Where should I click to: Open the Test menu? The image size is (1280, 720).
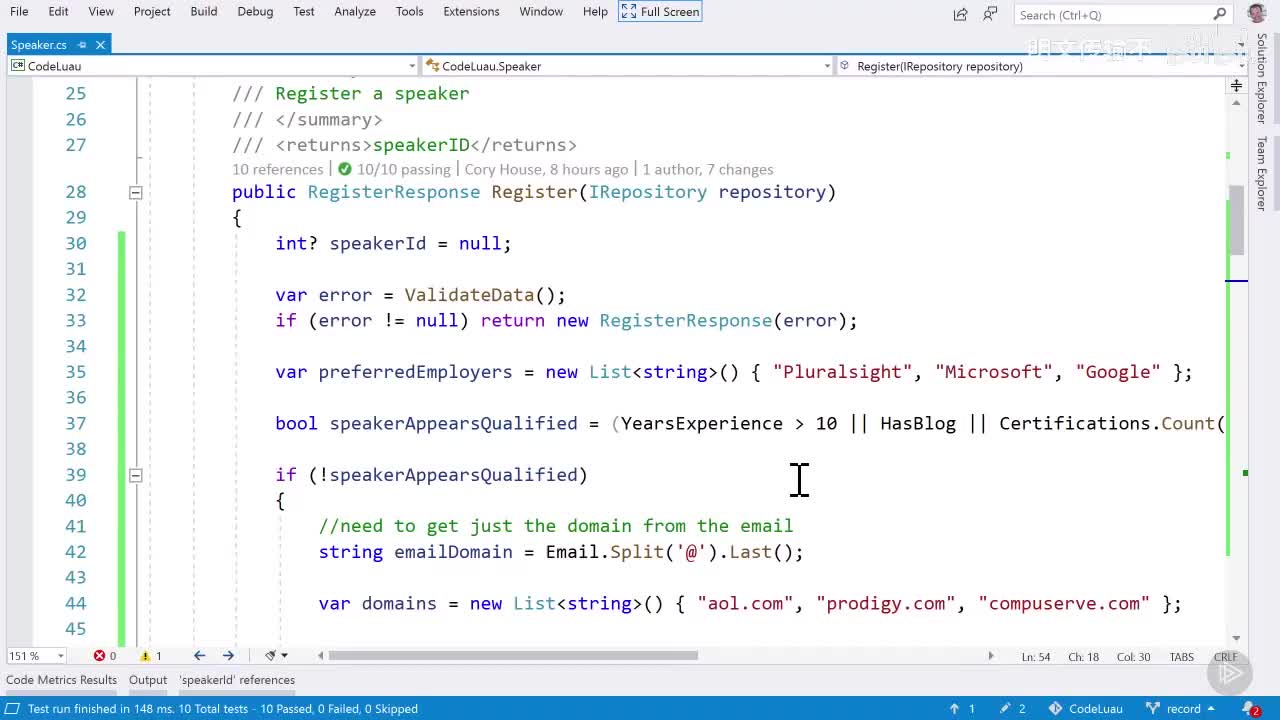point(304,11)
